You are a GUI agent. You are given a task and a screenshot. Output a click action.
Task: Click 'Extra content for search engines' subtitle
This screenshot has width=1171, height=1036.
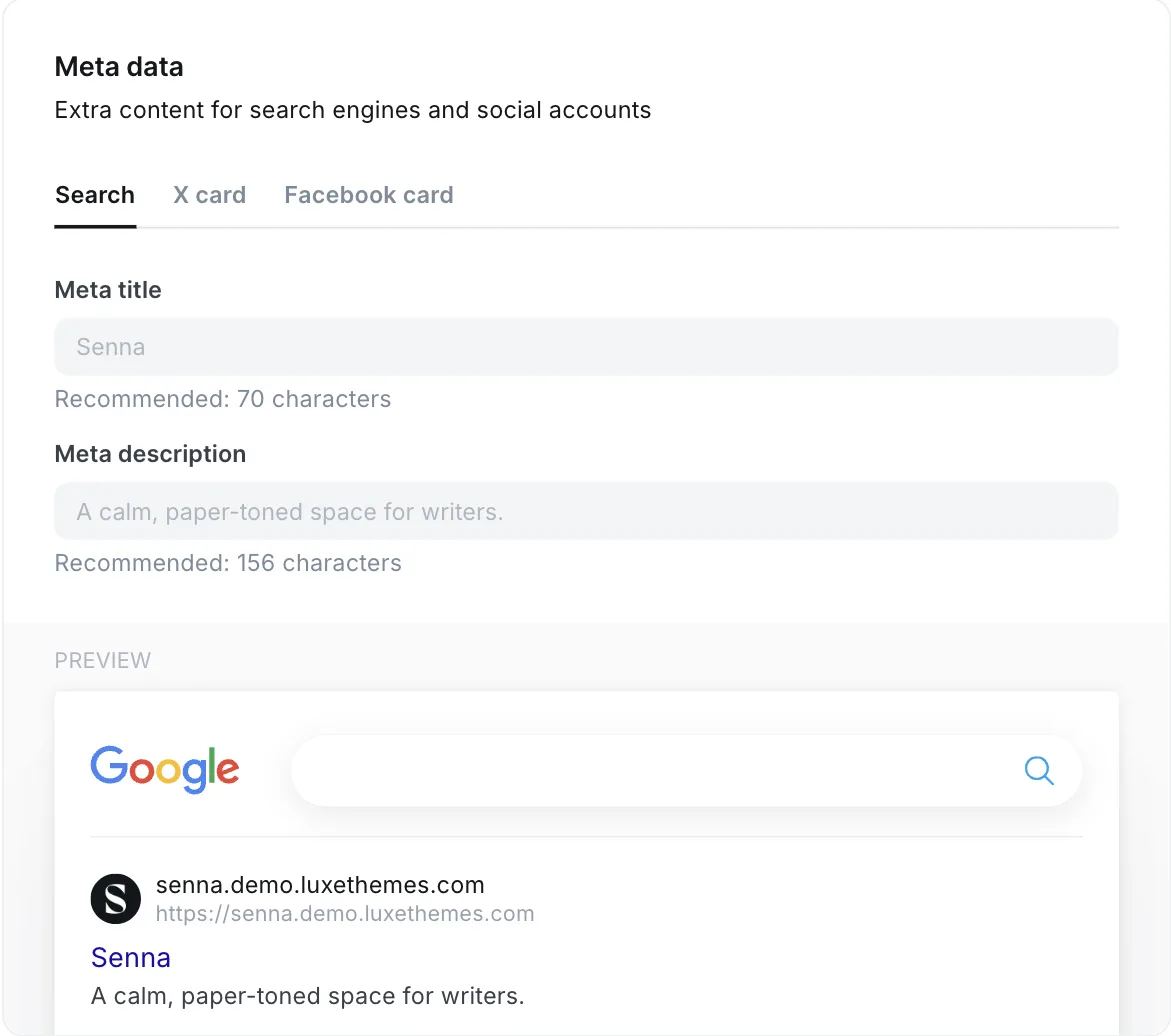352,110
